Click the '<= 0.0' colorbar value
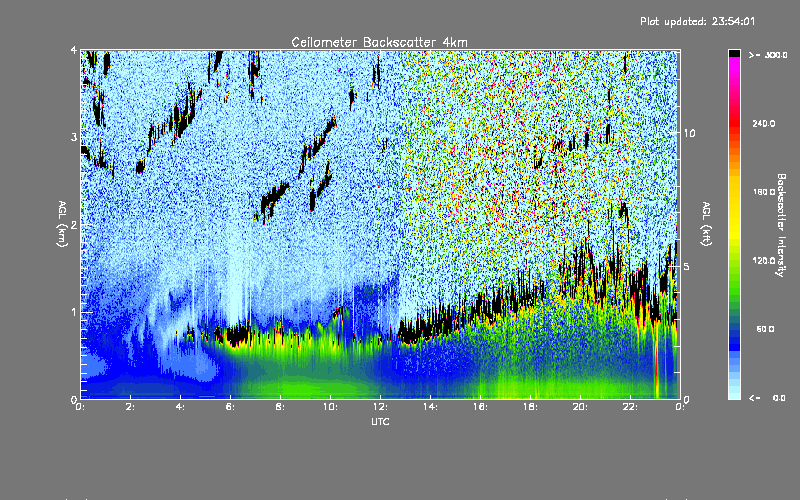 click(x=768, y=397)
